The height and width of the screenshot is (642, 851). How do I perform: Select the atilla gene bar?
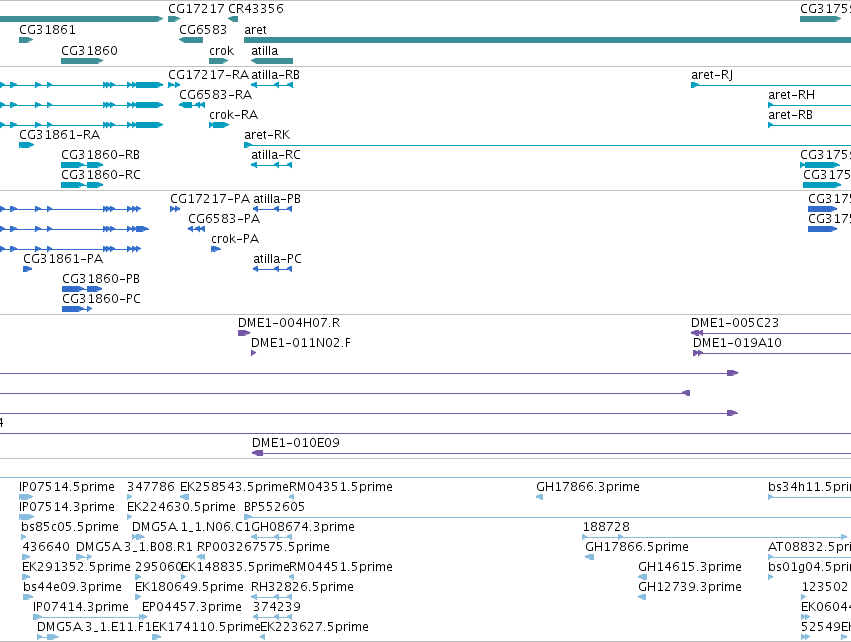(x=272, y=61)
